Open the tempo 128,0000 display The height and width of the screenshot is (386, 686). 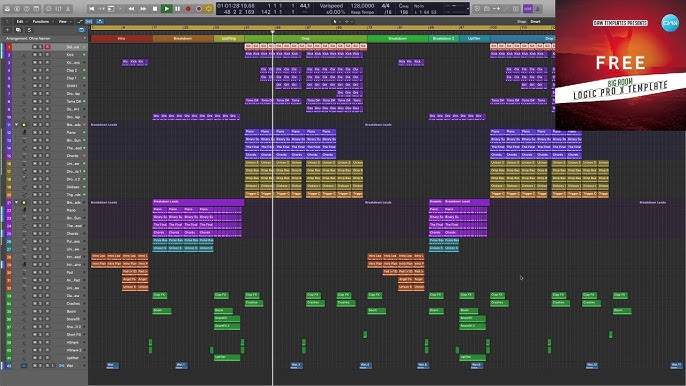pos(362,6)
